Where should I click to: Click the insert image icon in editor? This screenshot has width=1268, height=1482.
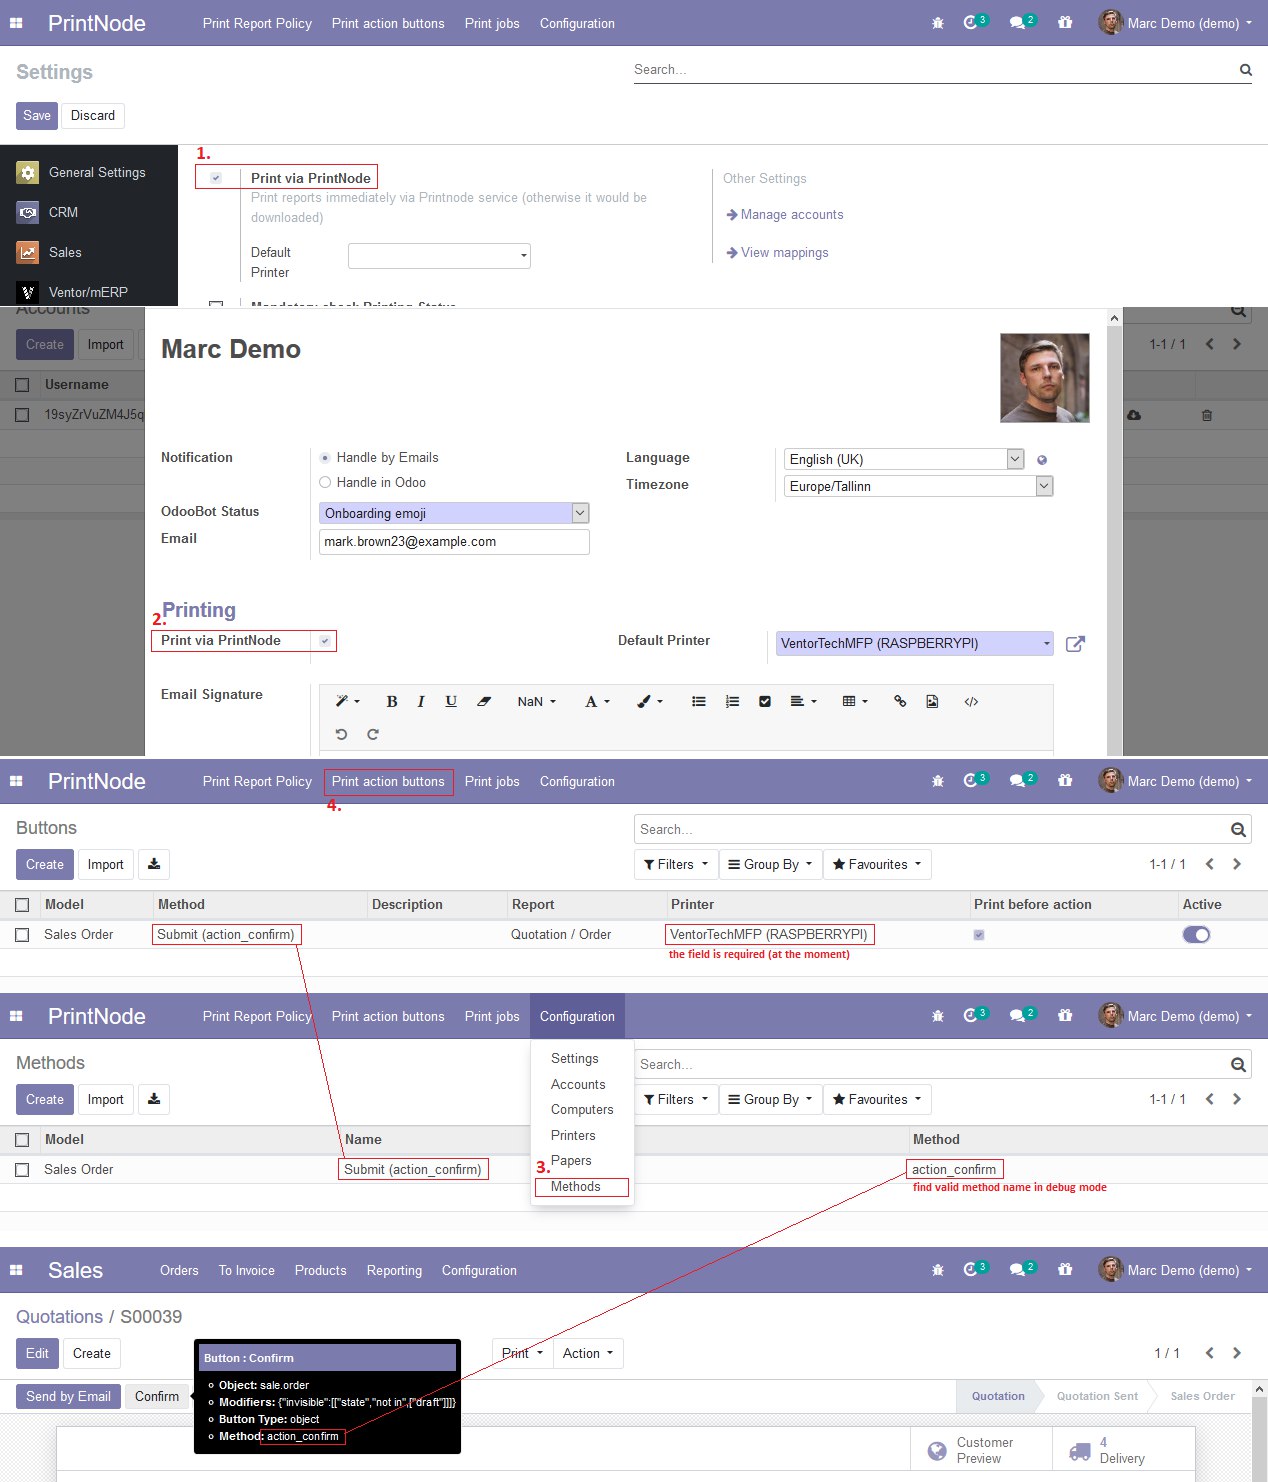932,702
